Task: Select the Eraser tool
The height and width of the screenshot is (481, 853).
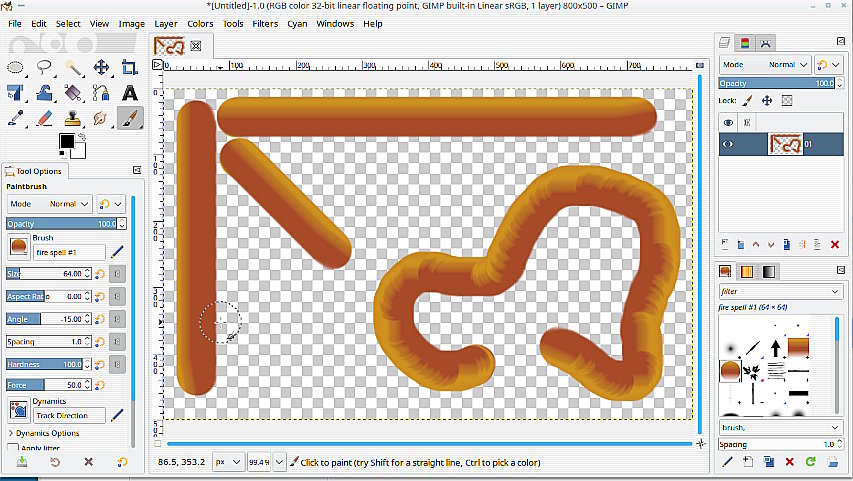Action: 44,118
